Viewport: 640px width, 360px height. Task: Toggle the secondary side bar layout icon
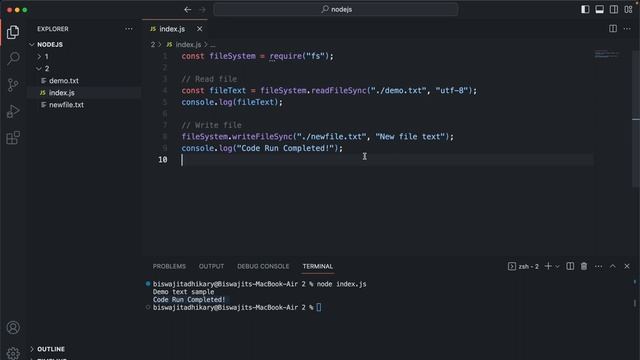coord(613,9)
